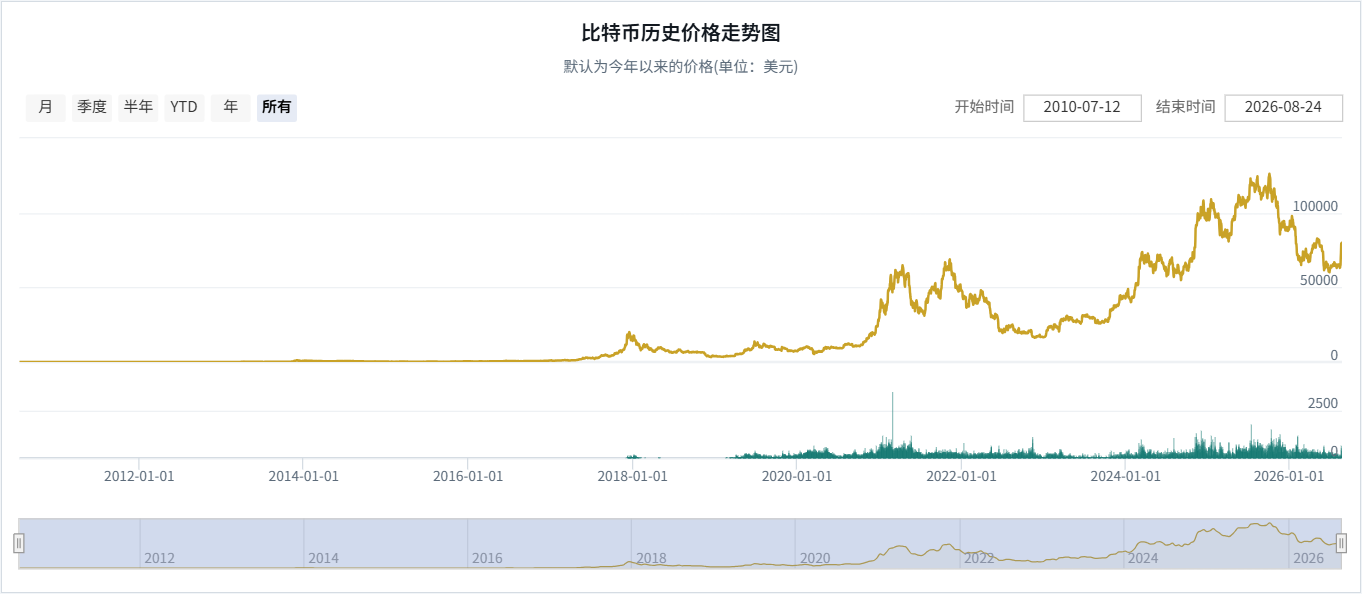Select the 半年 range button
This screenshot has height=594, width=1362.
[138, 107]
